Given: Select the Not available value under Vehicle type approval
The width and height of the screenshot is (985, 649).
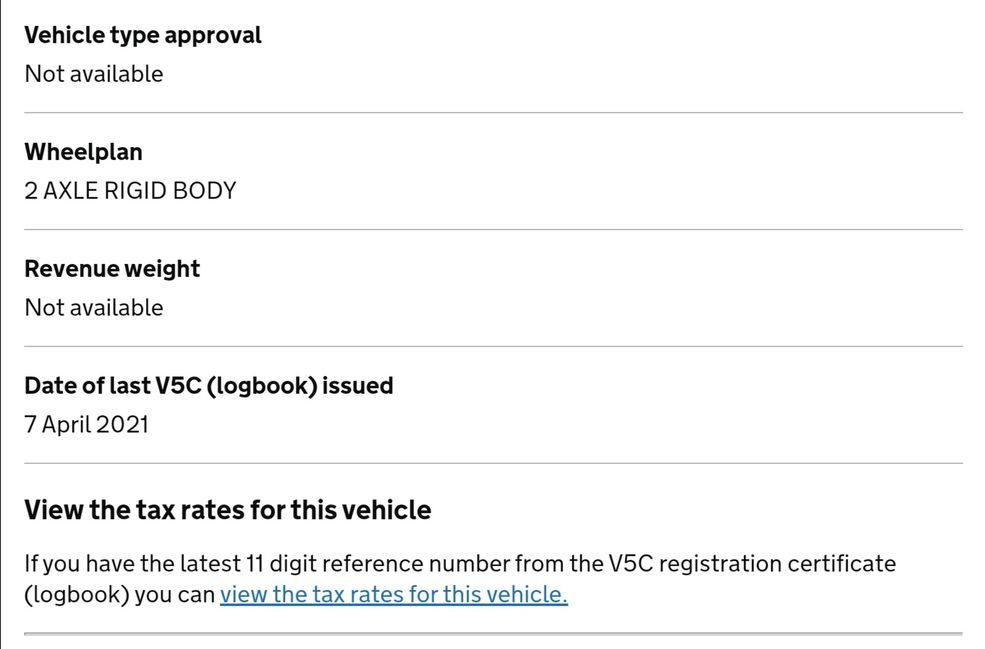Looking at the screenshot, I should tap(94, 74).
